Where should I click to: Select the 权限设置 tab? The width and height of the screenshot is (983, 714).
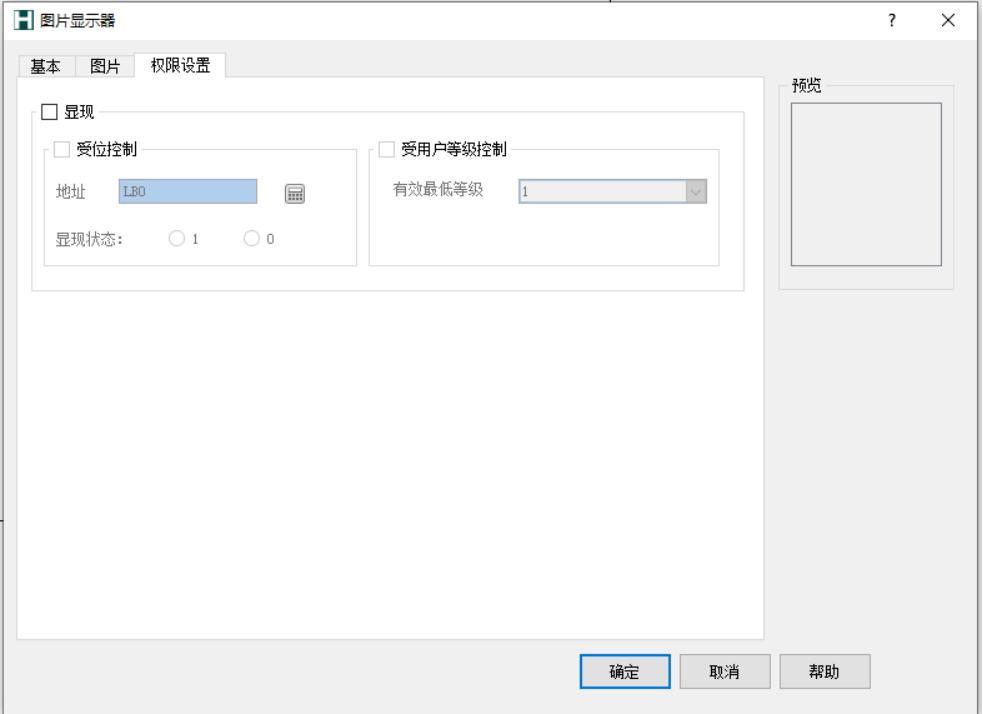click(180, 66)
